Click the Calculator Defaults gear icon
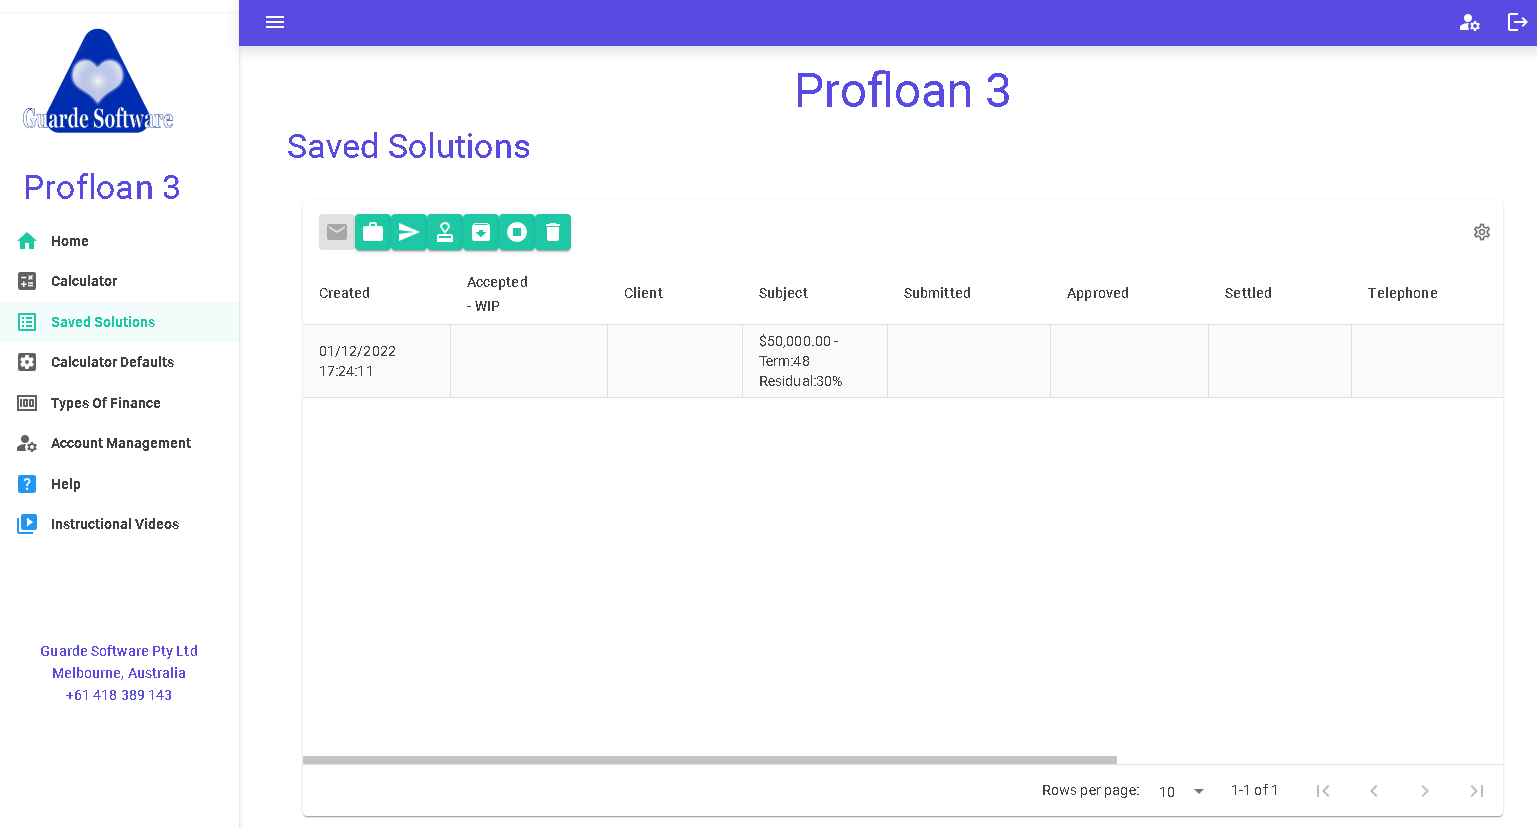1537x828 pixels. (27, 362)
